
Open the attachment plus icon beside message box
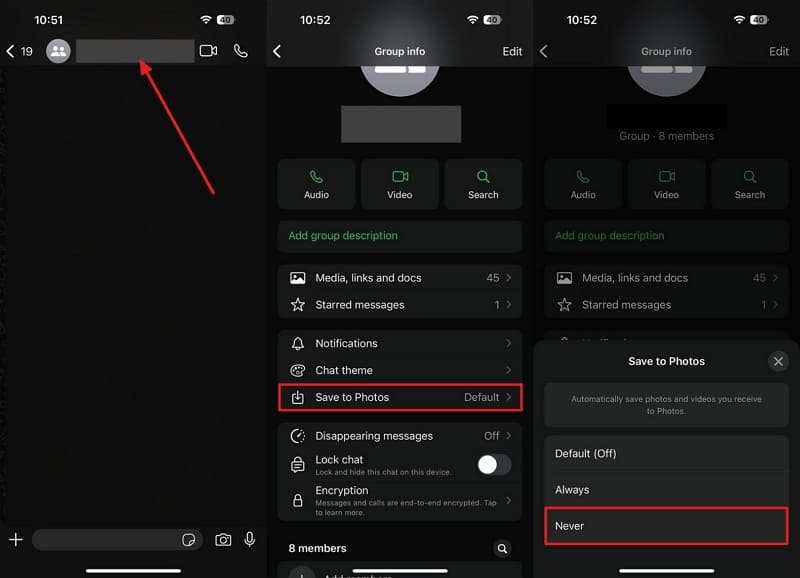(16, 540)
